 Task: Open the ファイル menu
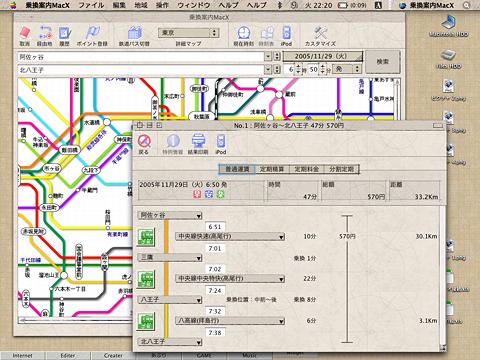pyautogui.click(x=91, y=5)
